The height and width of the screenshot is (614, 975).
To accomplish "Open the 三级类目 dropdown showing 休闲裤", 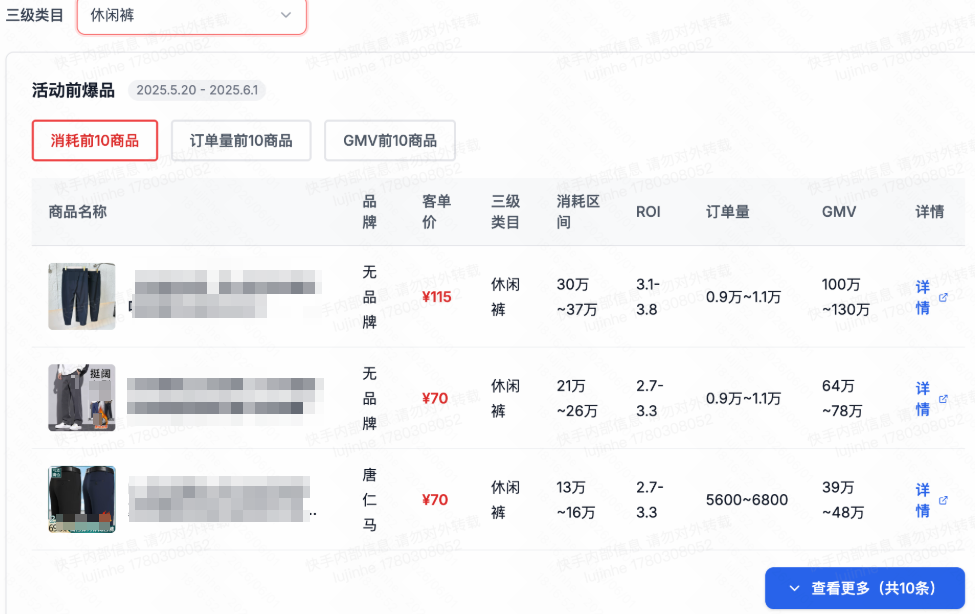I will tap(192, 15).
